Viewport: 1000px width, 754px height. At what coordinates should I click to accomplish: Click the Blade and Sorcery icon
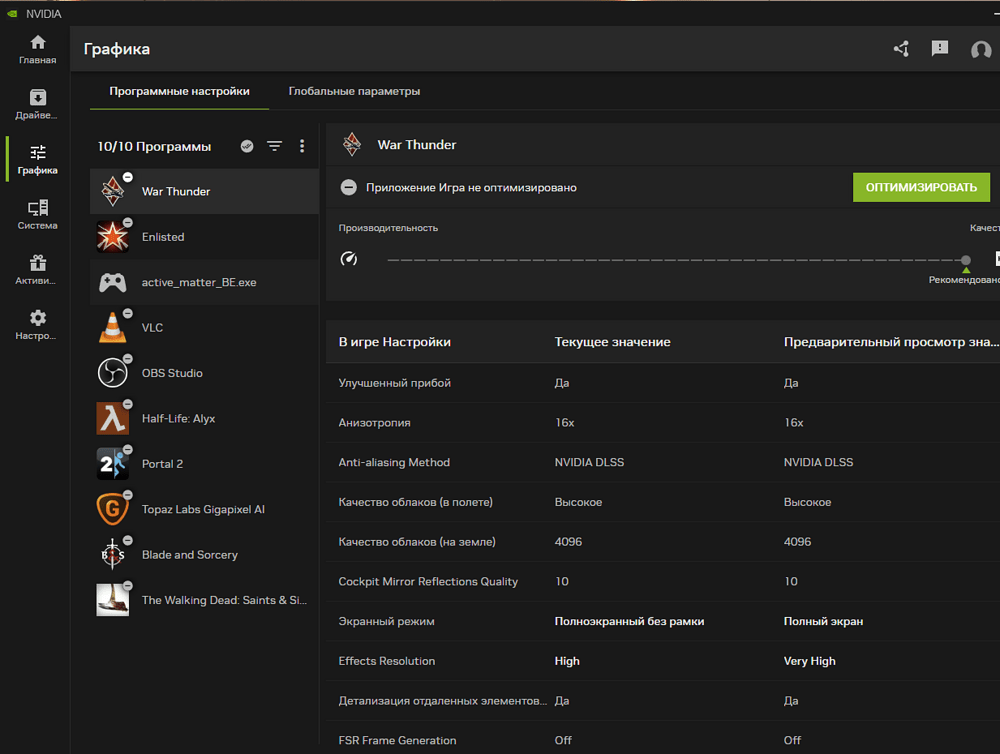[112, 555]
